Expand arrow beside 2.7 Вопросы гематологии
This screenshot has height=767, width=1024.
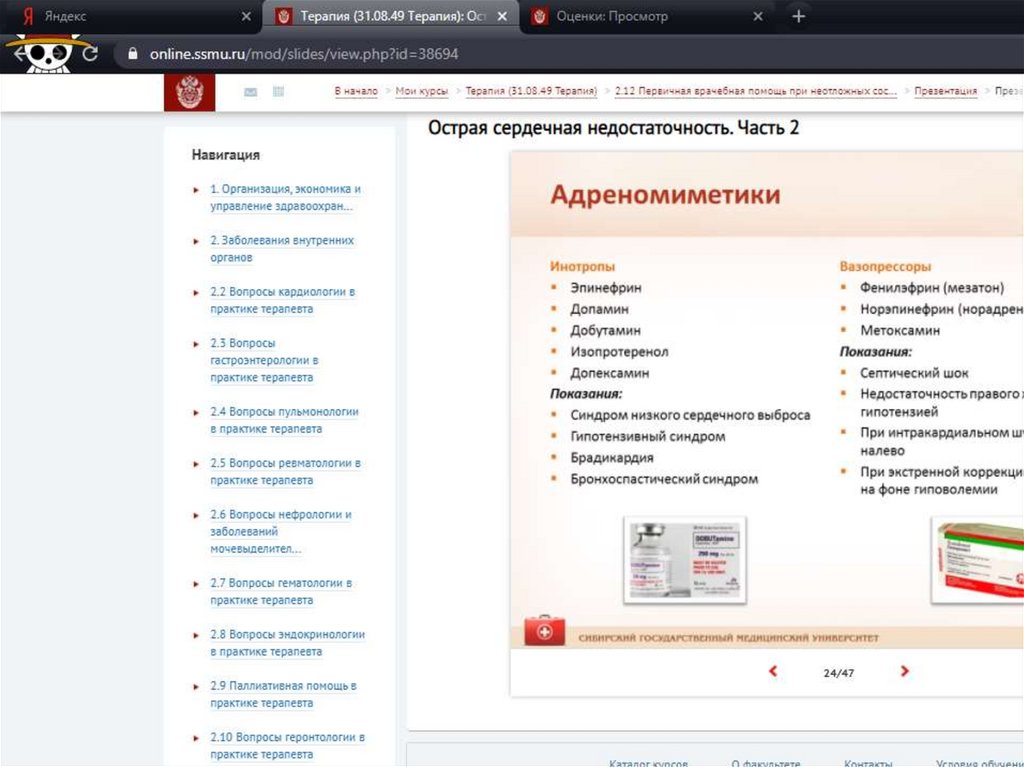[196, 584]
